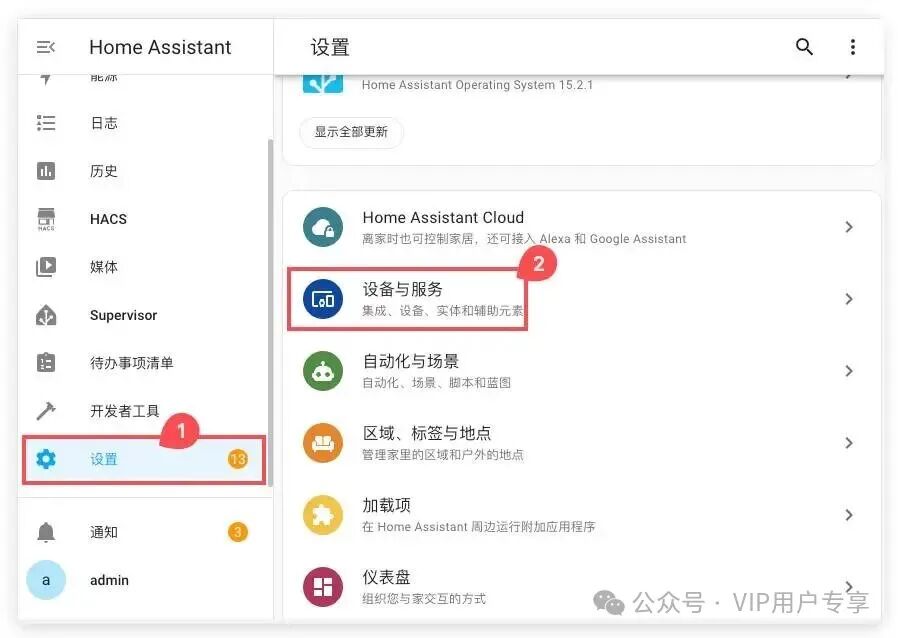Click the 日志 list icon

46,123
